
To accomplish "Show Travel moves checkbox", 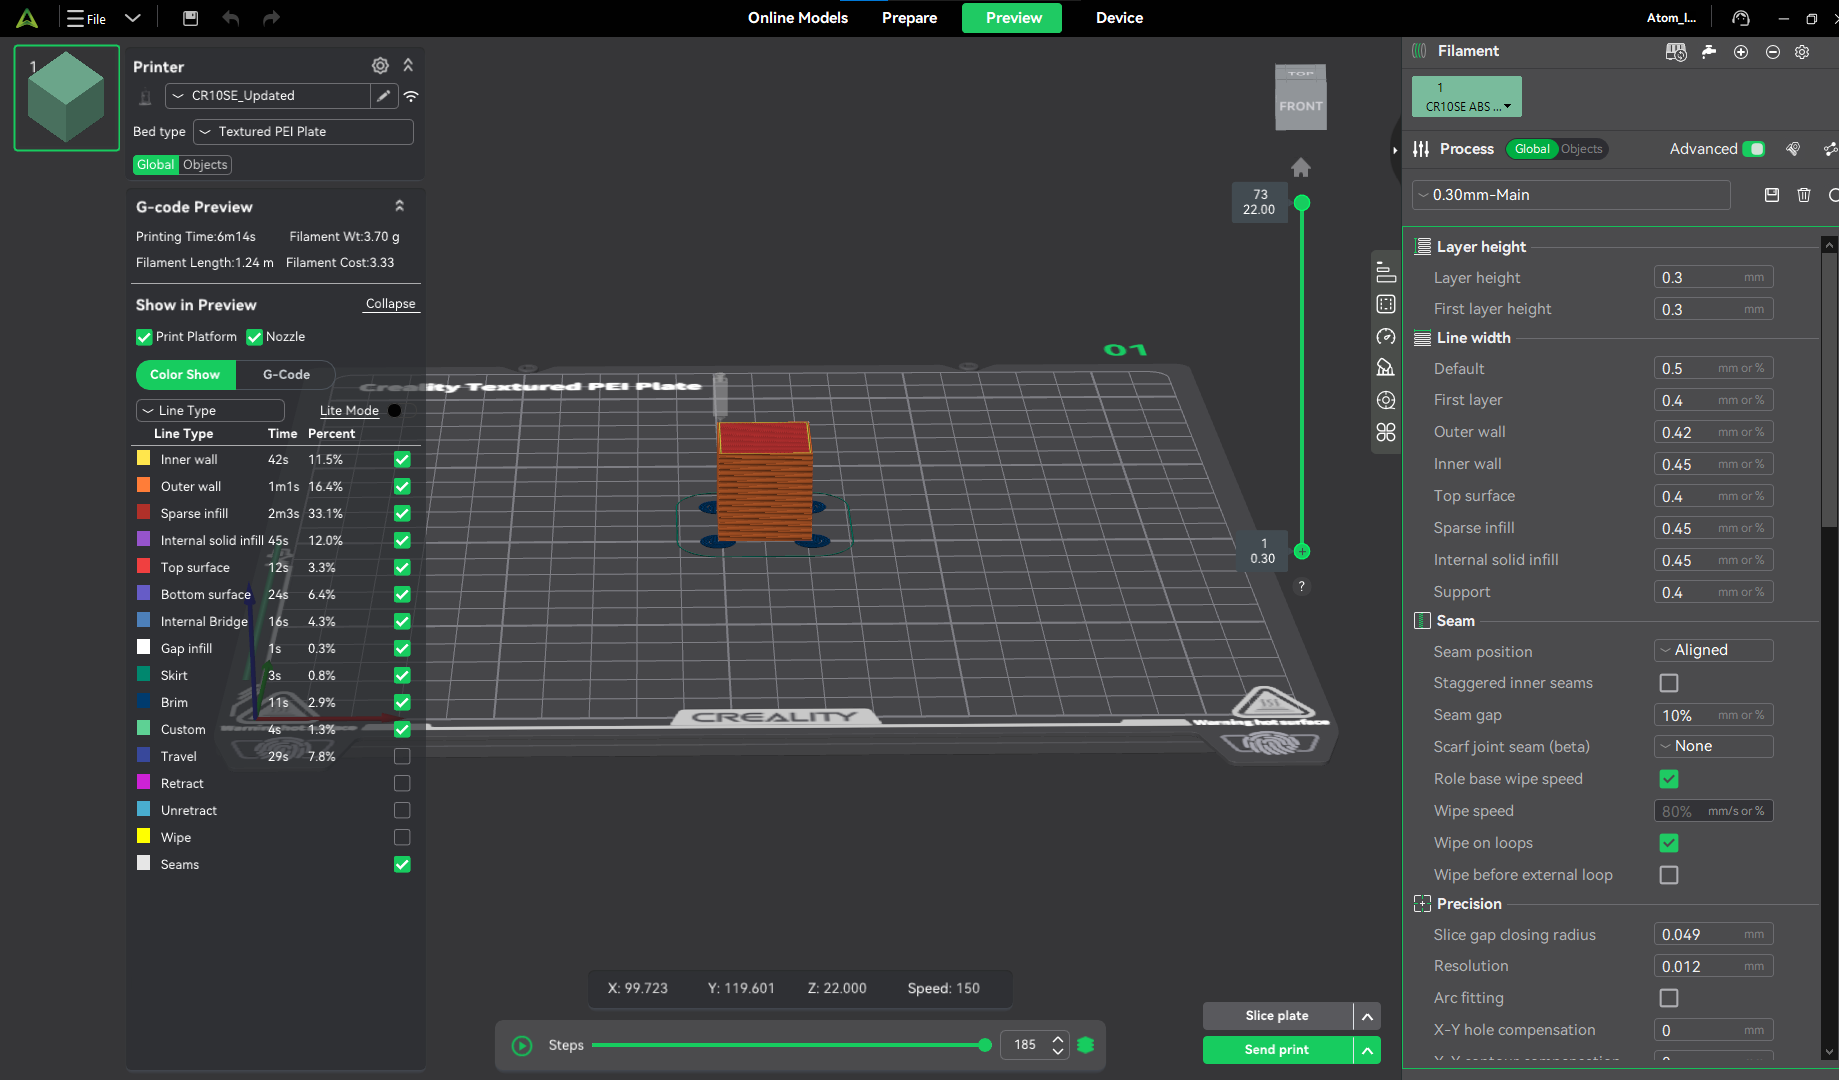I will (x=402, y=756).
